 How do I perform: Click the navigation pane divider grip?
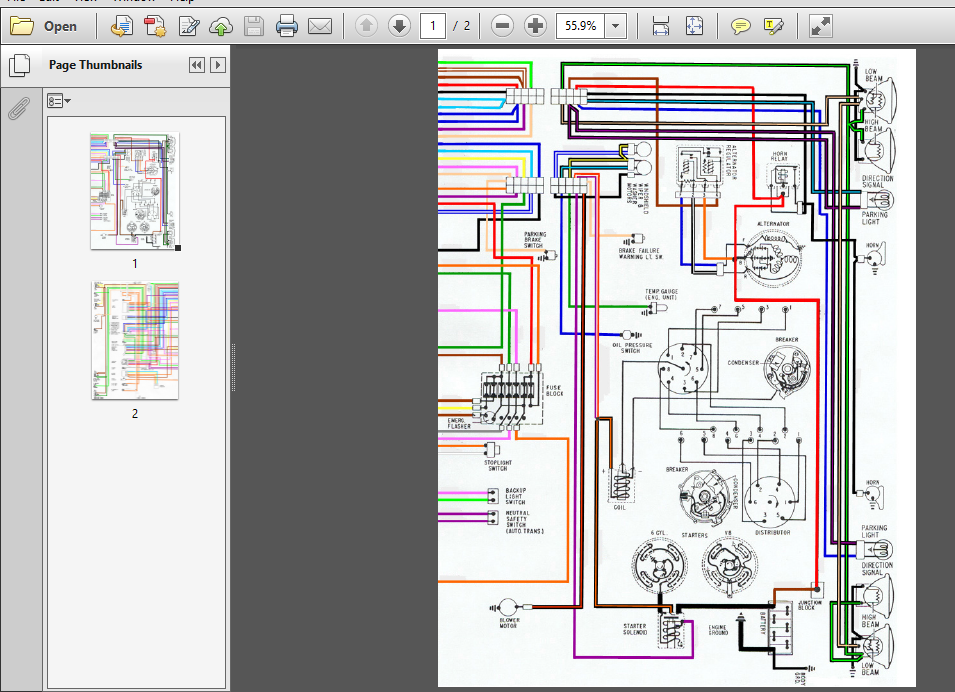pos(233,367)
